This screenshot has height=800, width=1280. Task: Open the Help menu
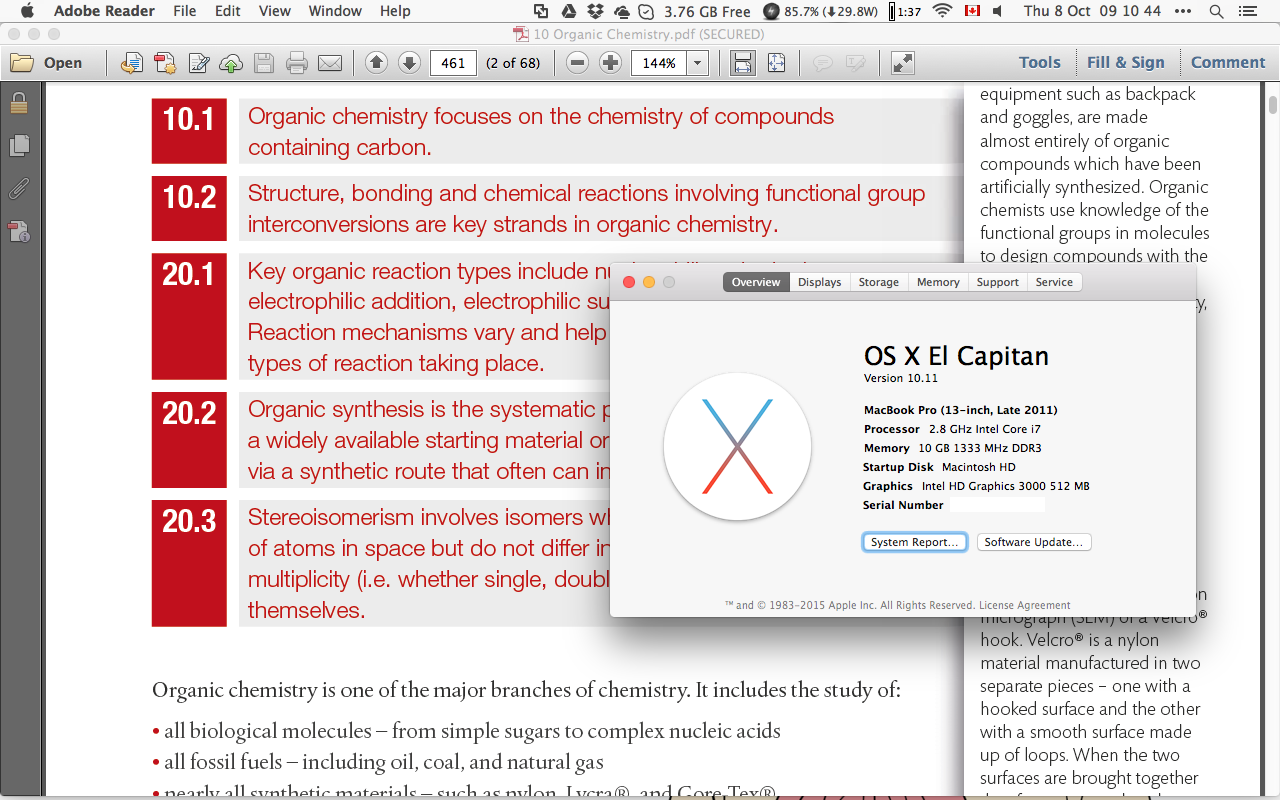tap(395, 11)
